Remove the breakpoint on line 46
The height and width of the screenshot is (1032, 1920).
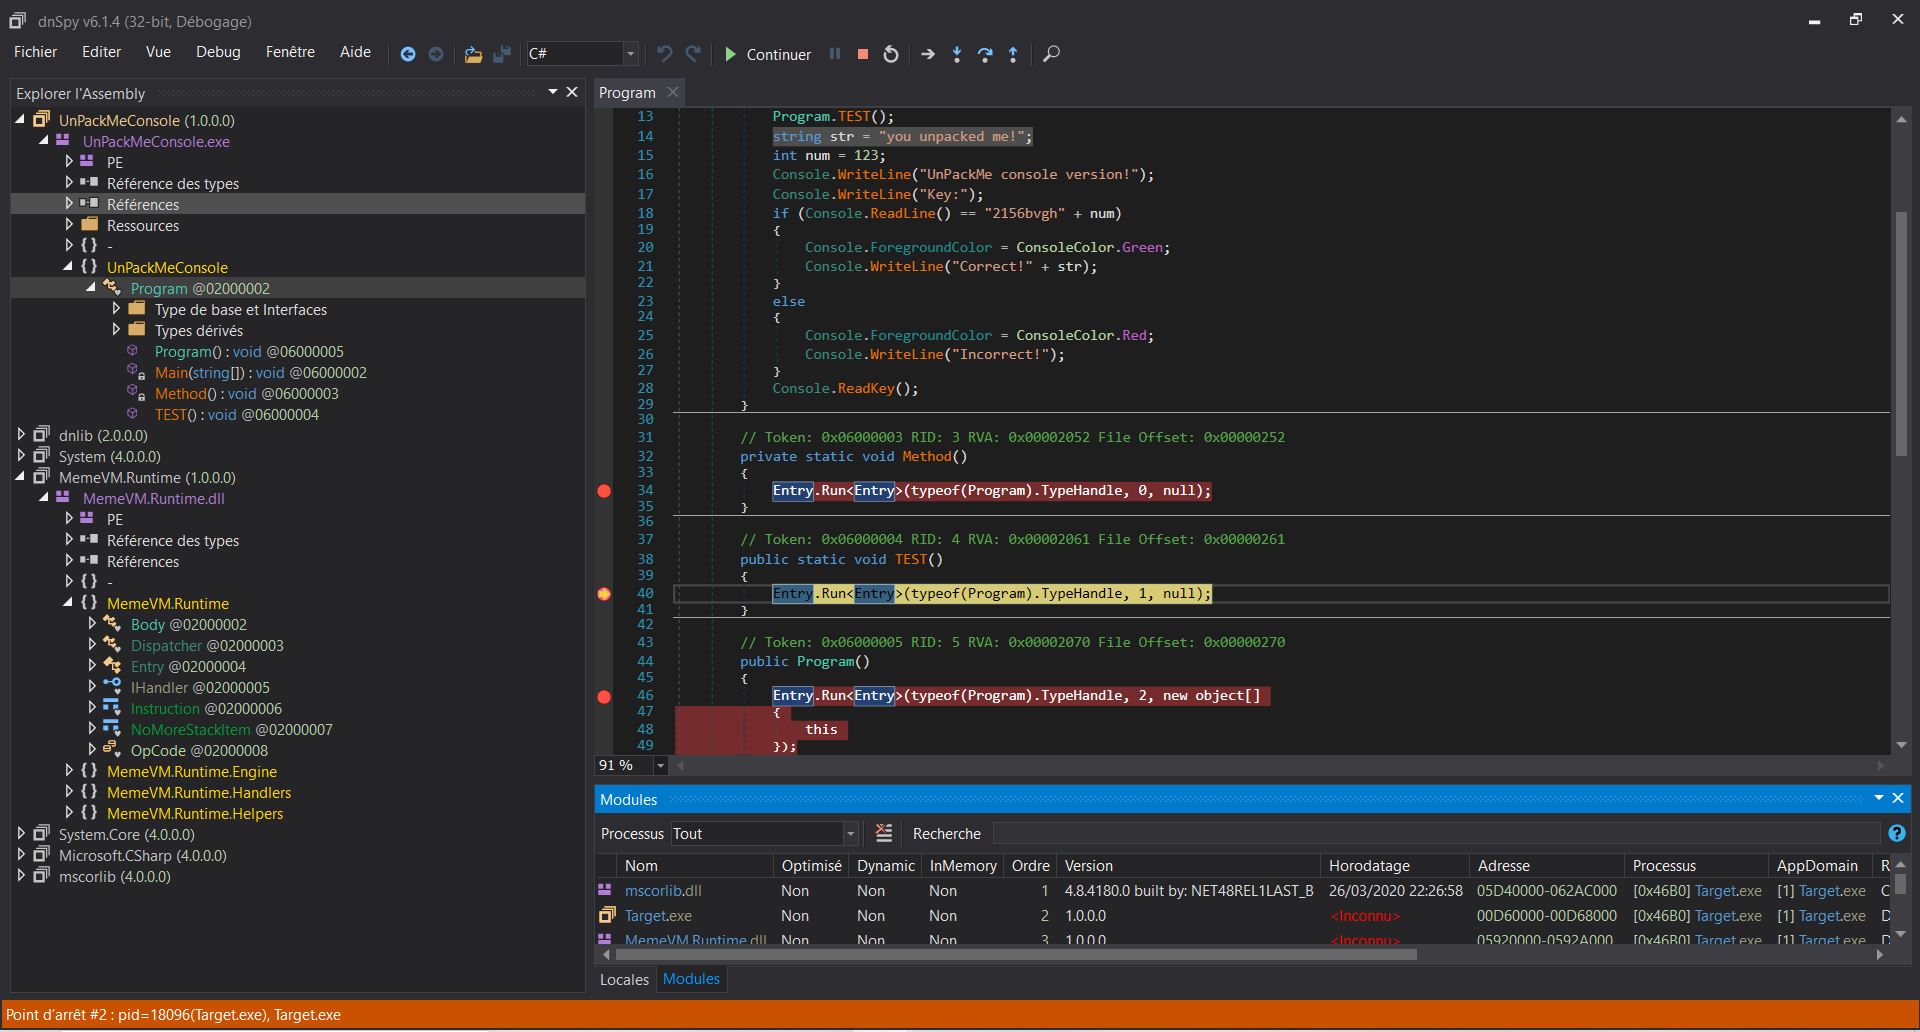click(604, 696)
